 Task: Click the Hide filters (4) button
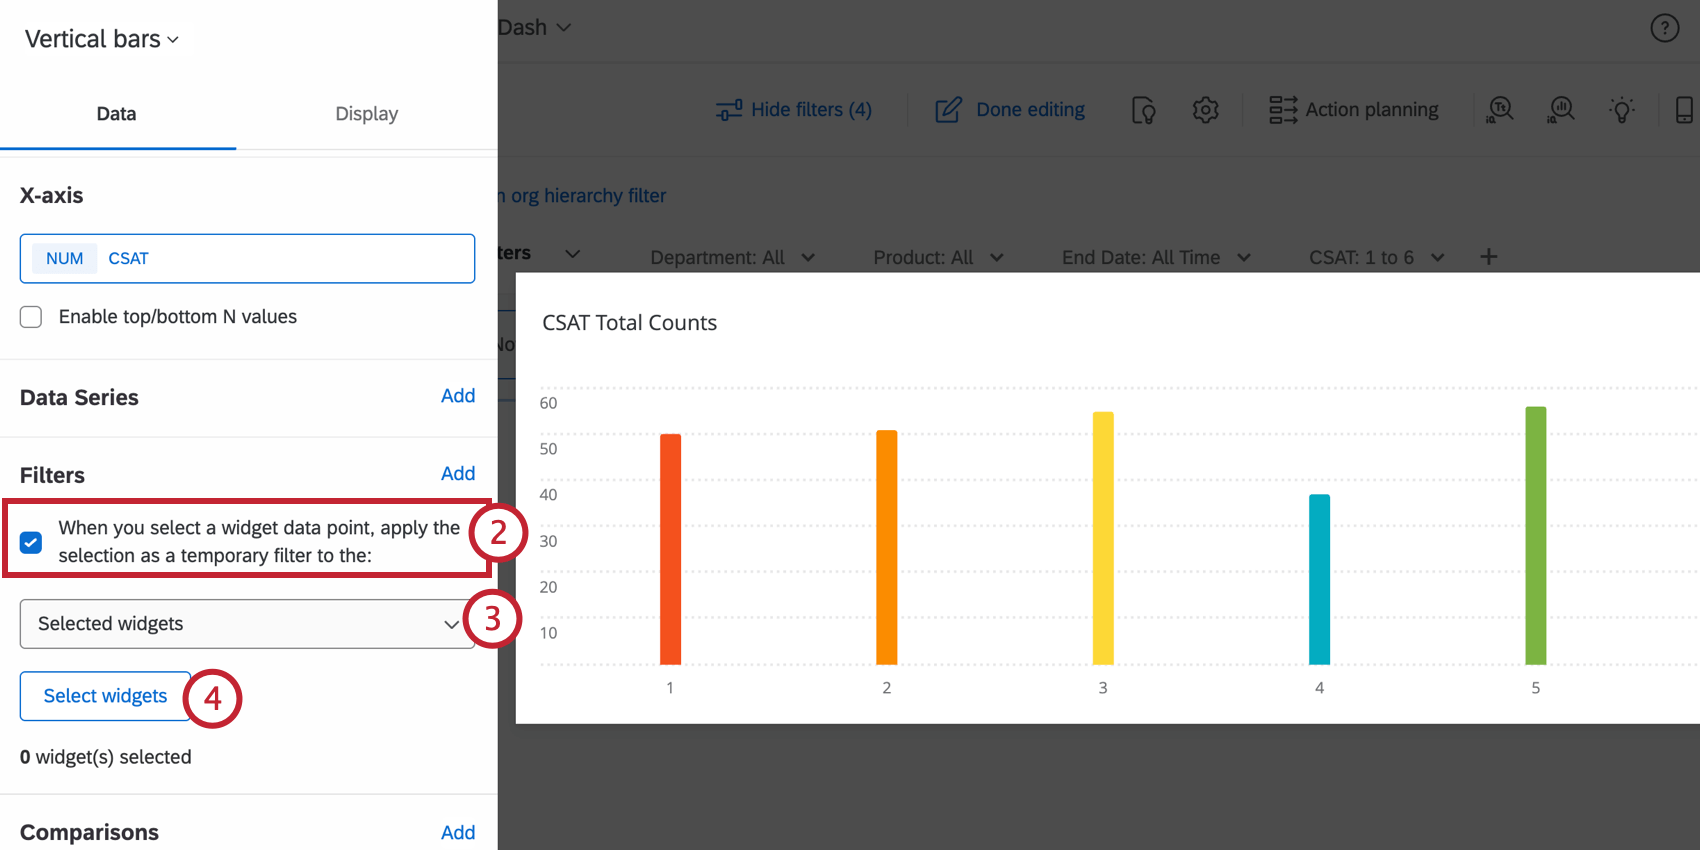click(x=794, y=110)
